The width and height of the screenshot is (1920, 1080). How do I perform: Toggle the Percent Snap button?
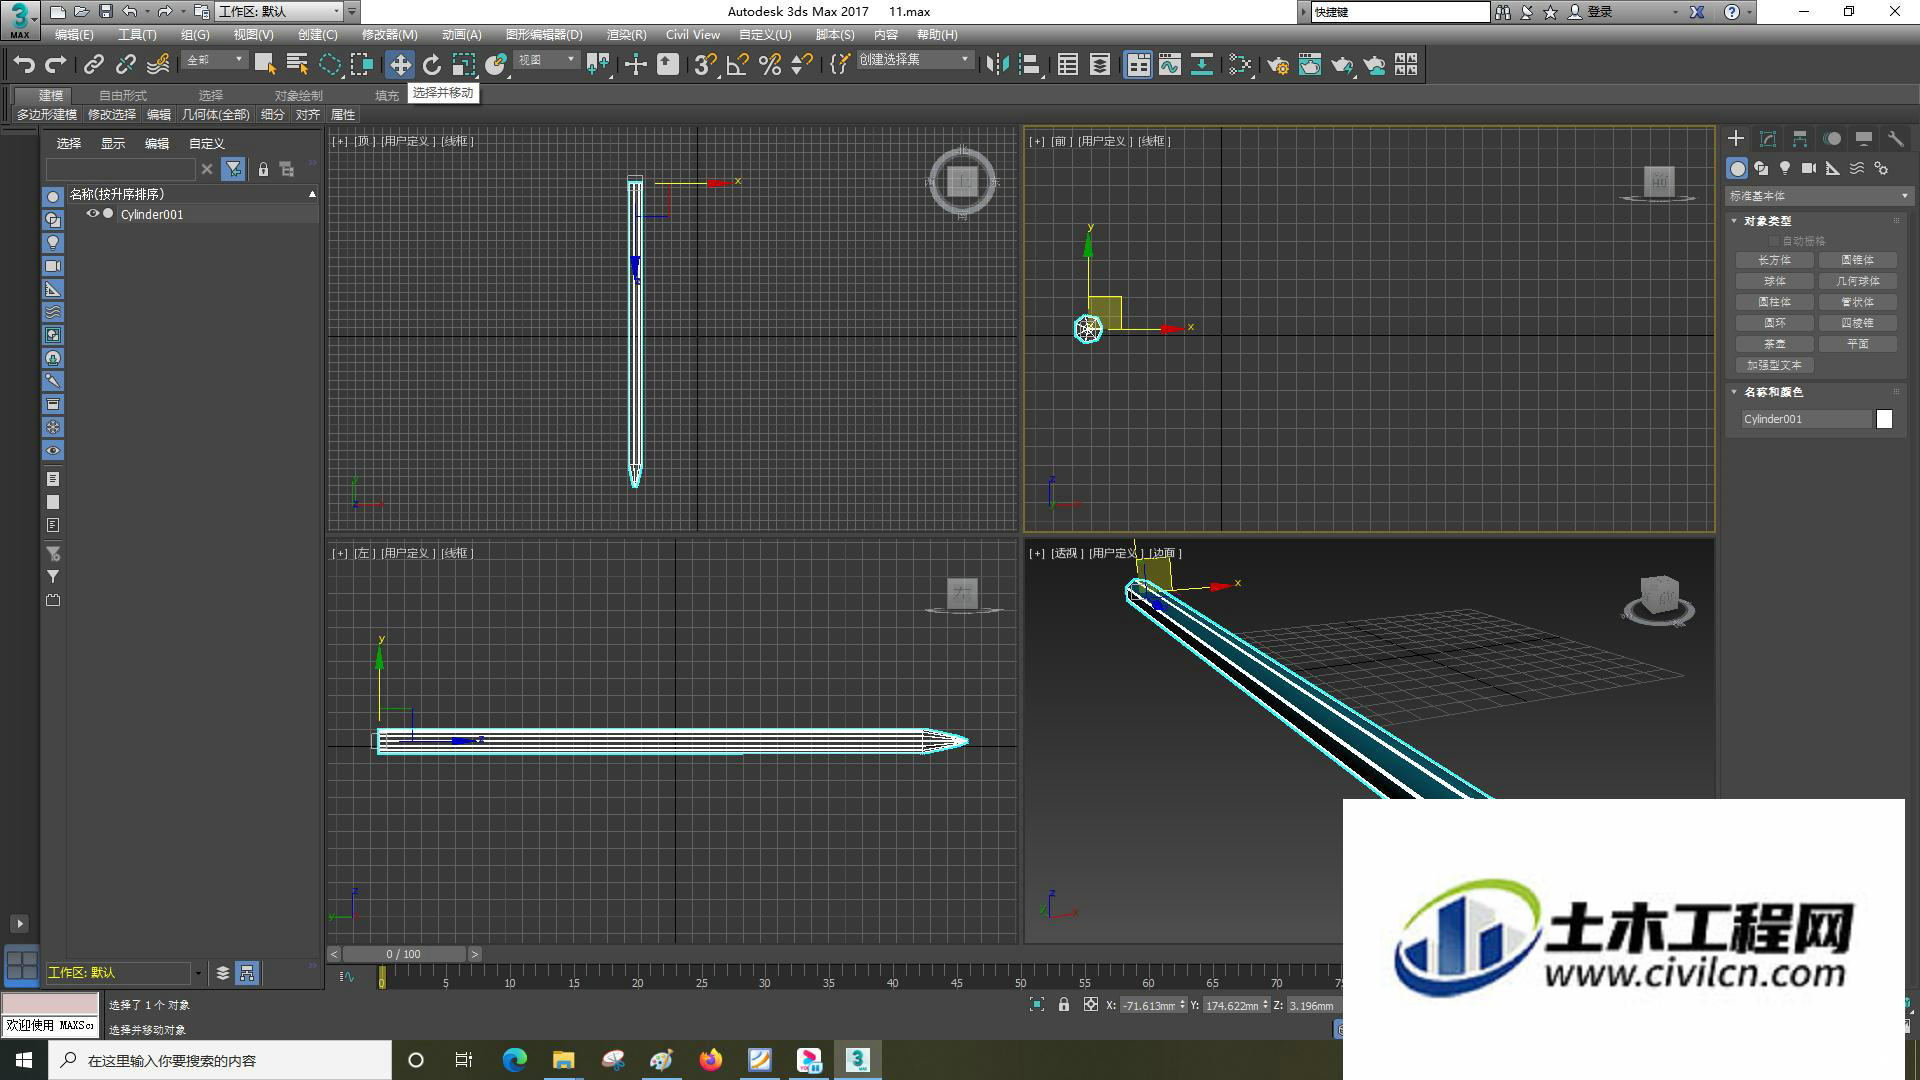pos(770,65)
